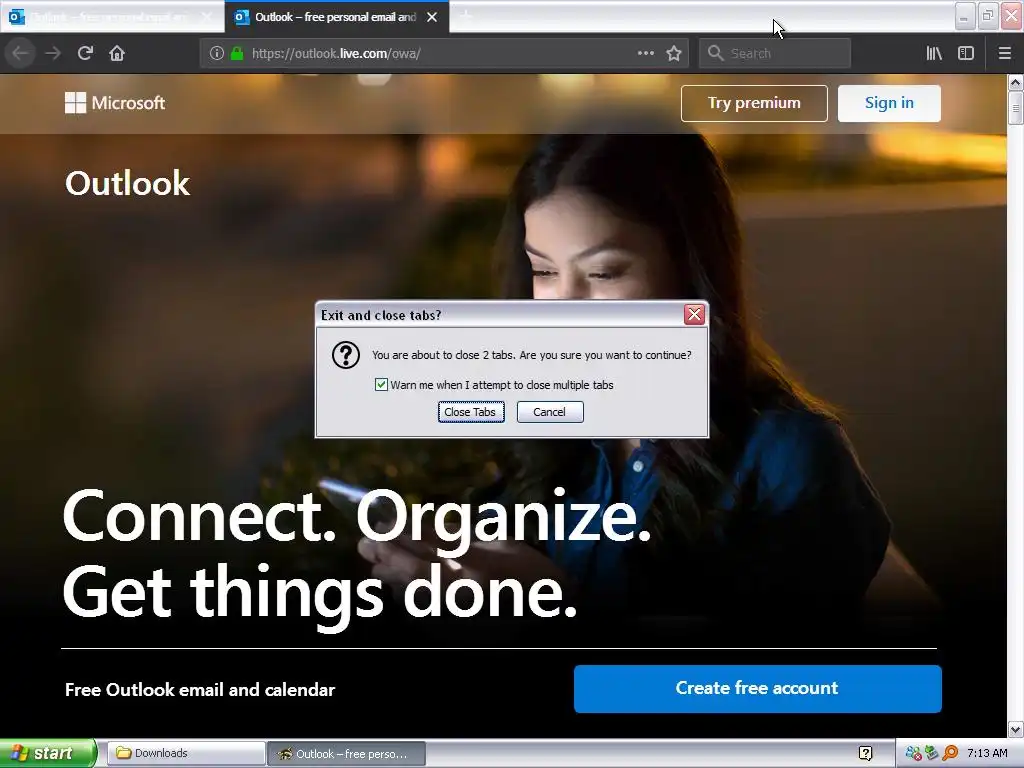Show sidebars icon in toolbar
The width and height of the screenshot is (1024, 768).
pyautogui.click(x=966, y=54)
